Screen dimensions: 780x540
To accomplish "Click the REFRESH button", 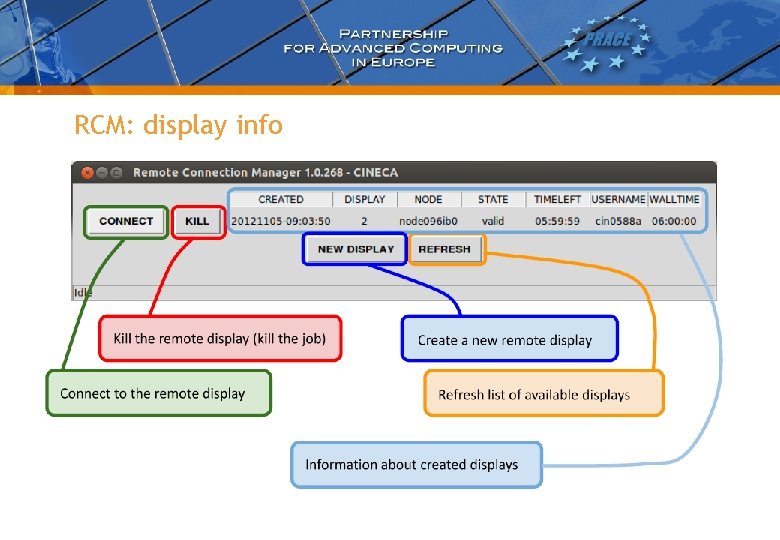I will [444, 249].
